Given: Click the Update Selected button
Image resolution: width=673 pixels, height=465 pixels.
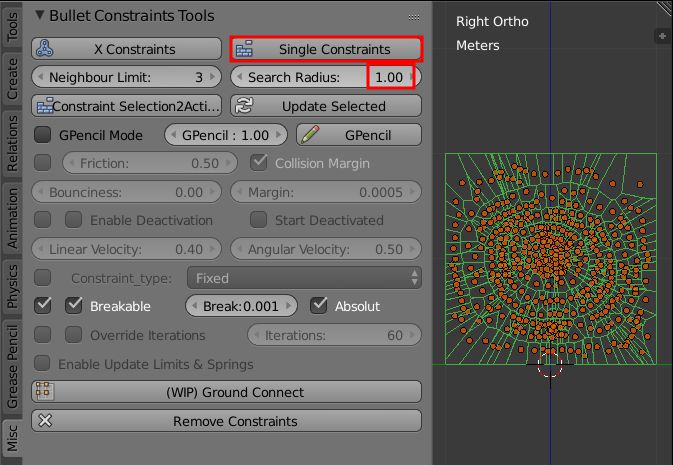Looking at the screenshot, I should point(326,106).
